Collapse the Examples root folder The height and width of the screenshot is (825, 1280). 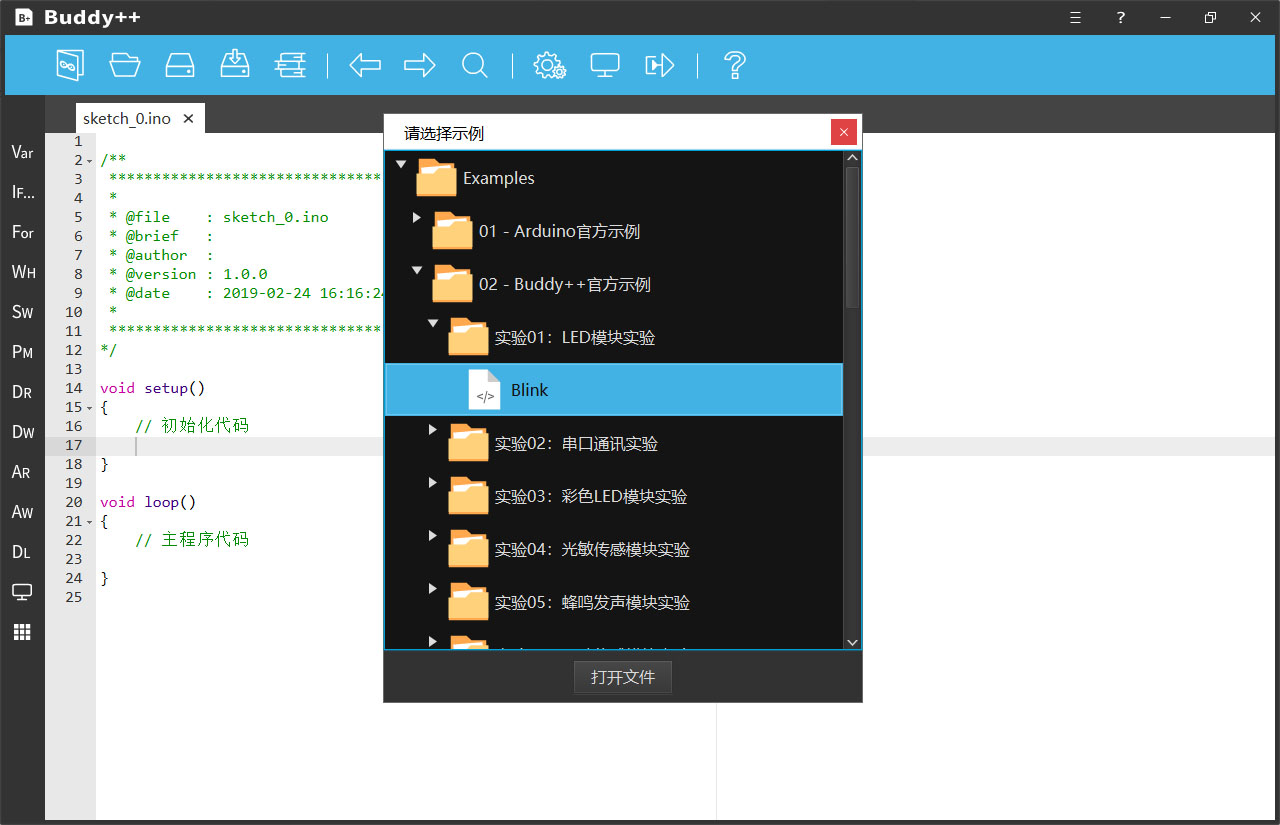(x=401, y=164)
